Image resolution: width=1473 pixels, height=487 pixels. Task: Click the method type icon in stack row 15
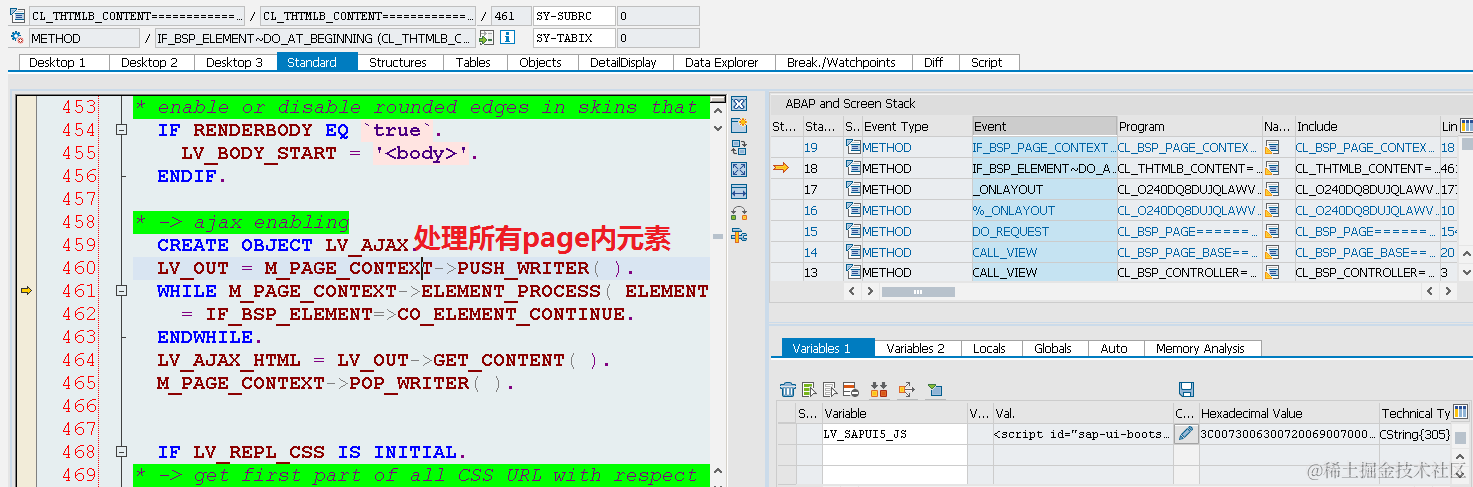[853, 231]
